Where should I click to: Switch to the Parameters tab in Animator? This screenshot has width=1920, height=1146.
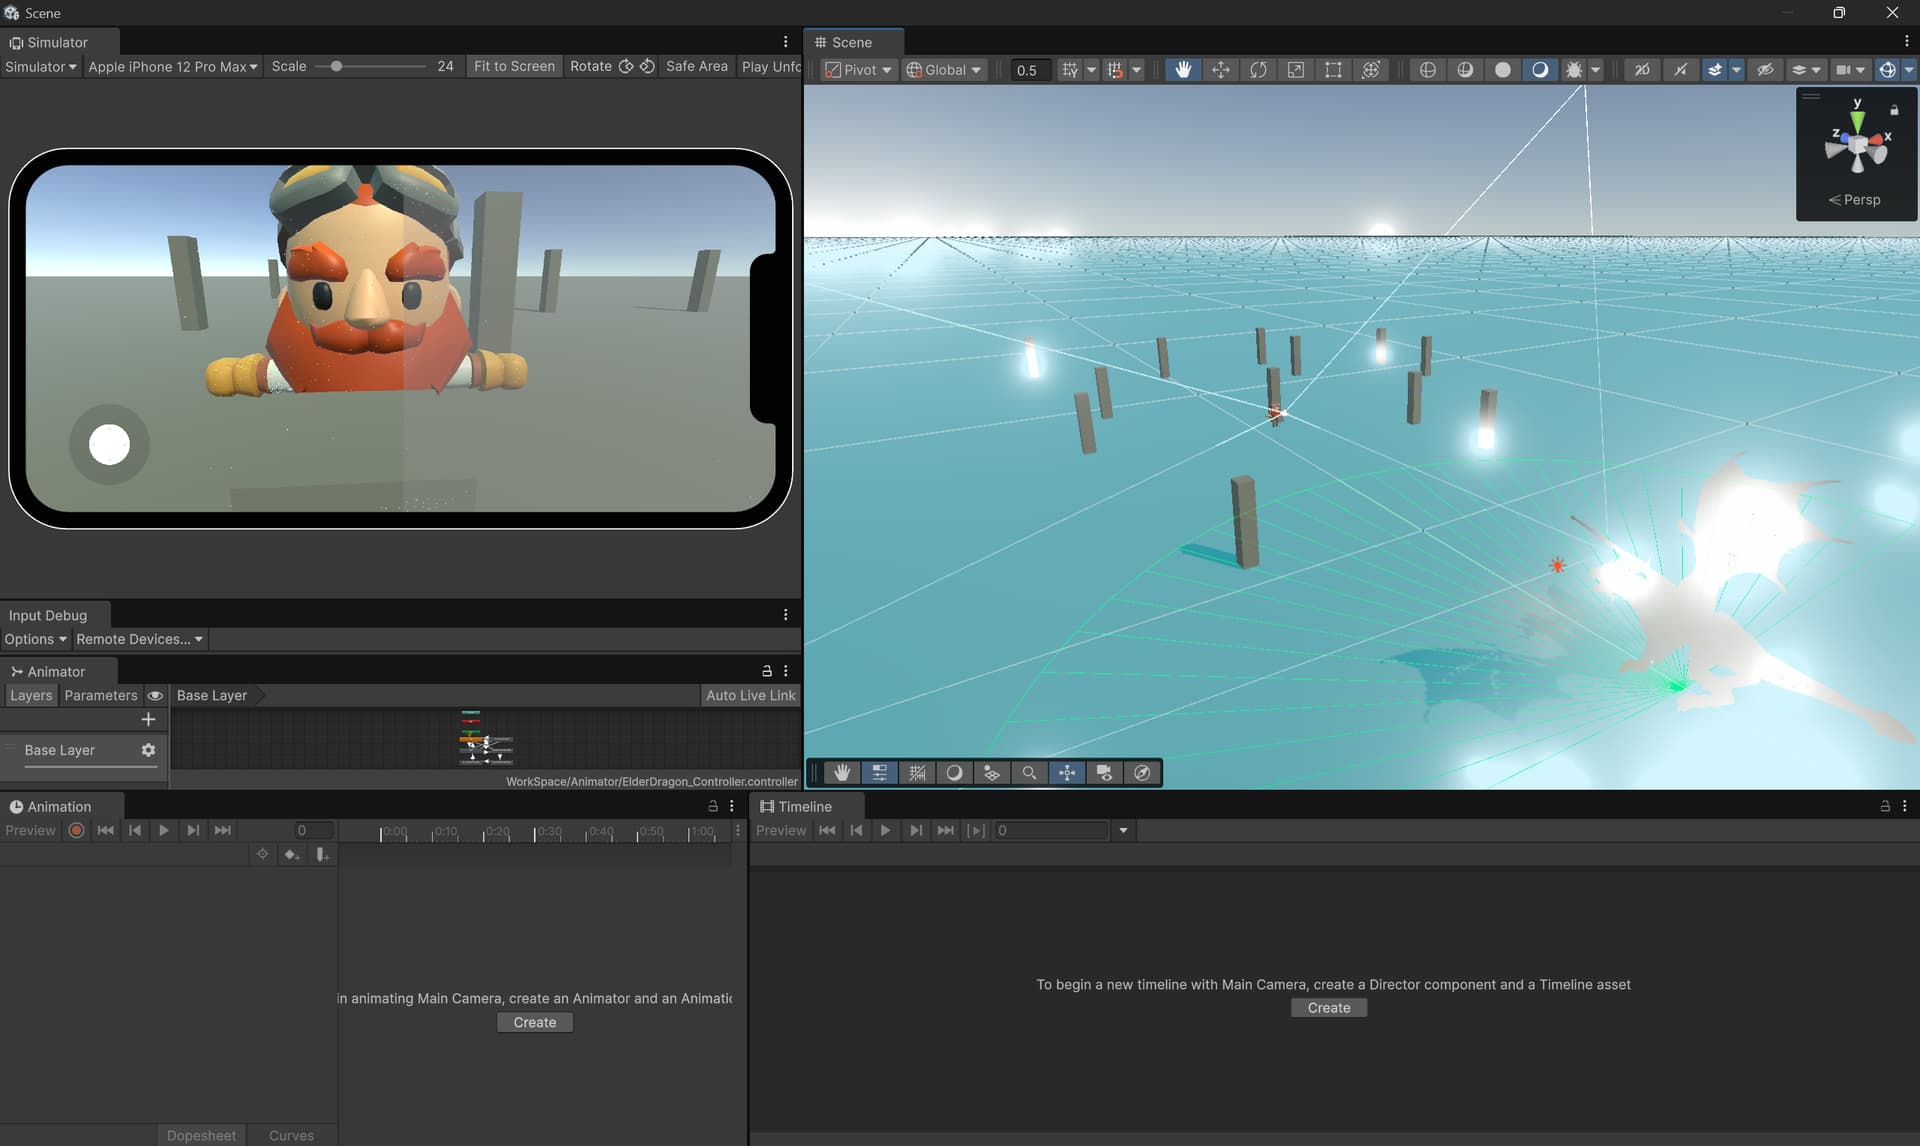(101, 695)
